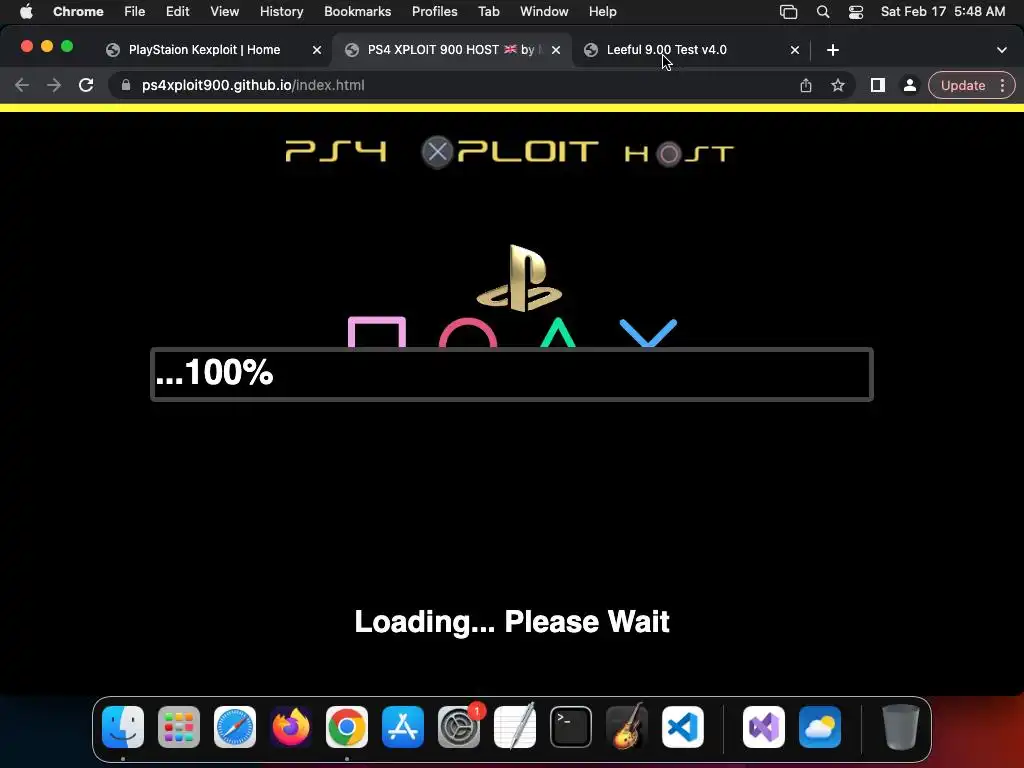The image size is (1024, 768).
Task: Click the Loading Please Wait text
Action: tap(511, 621)
